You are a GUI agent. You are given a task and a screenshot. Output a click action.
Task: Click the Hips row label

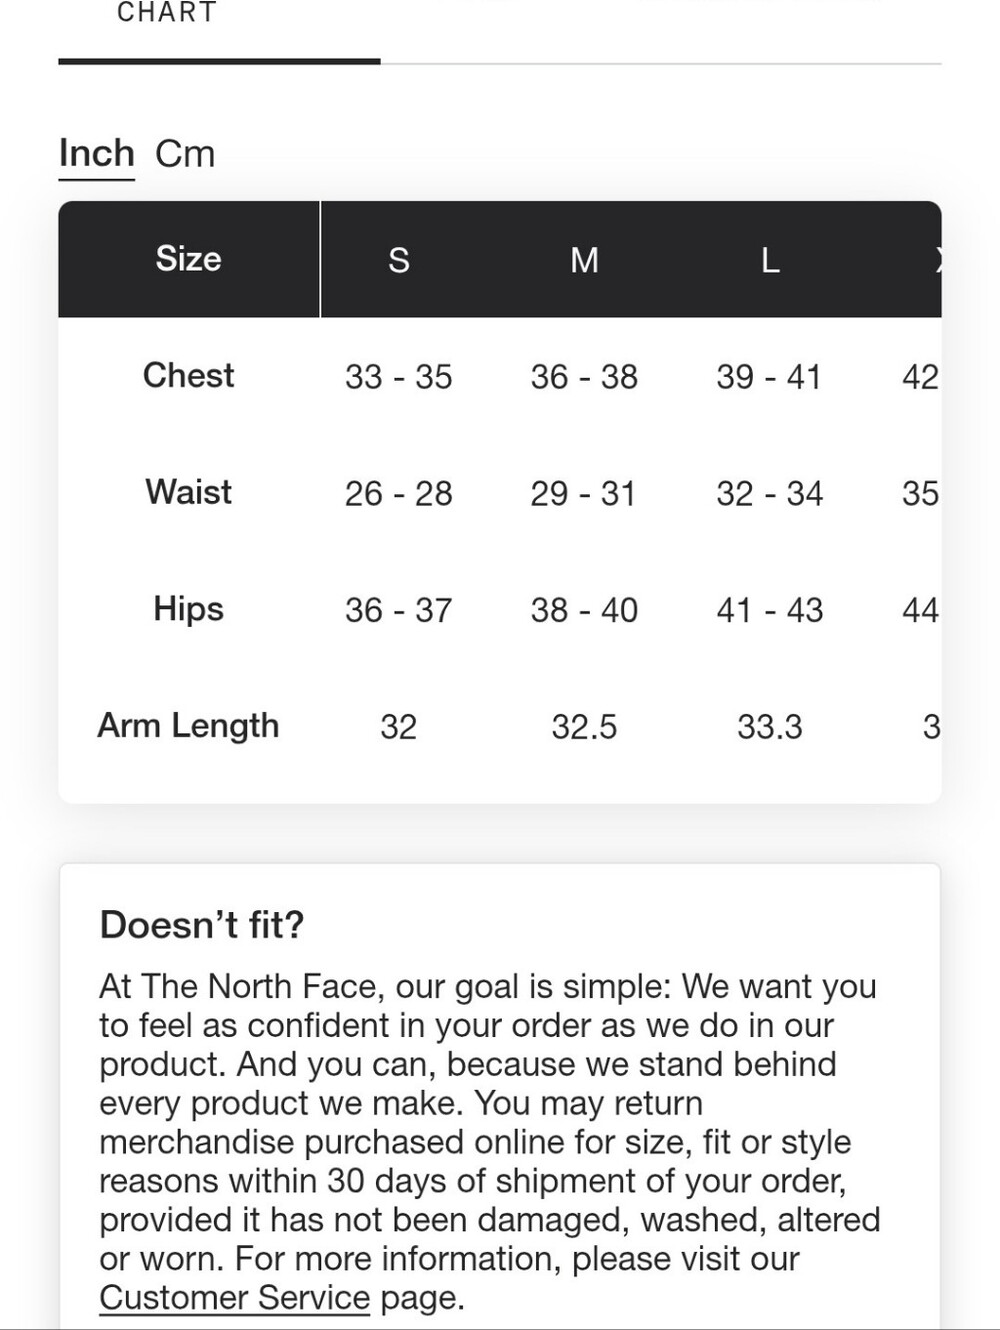(188, 608)
